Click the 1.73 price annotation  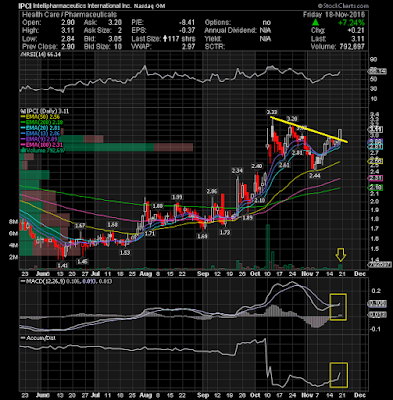coord(225,233)
